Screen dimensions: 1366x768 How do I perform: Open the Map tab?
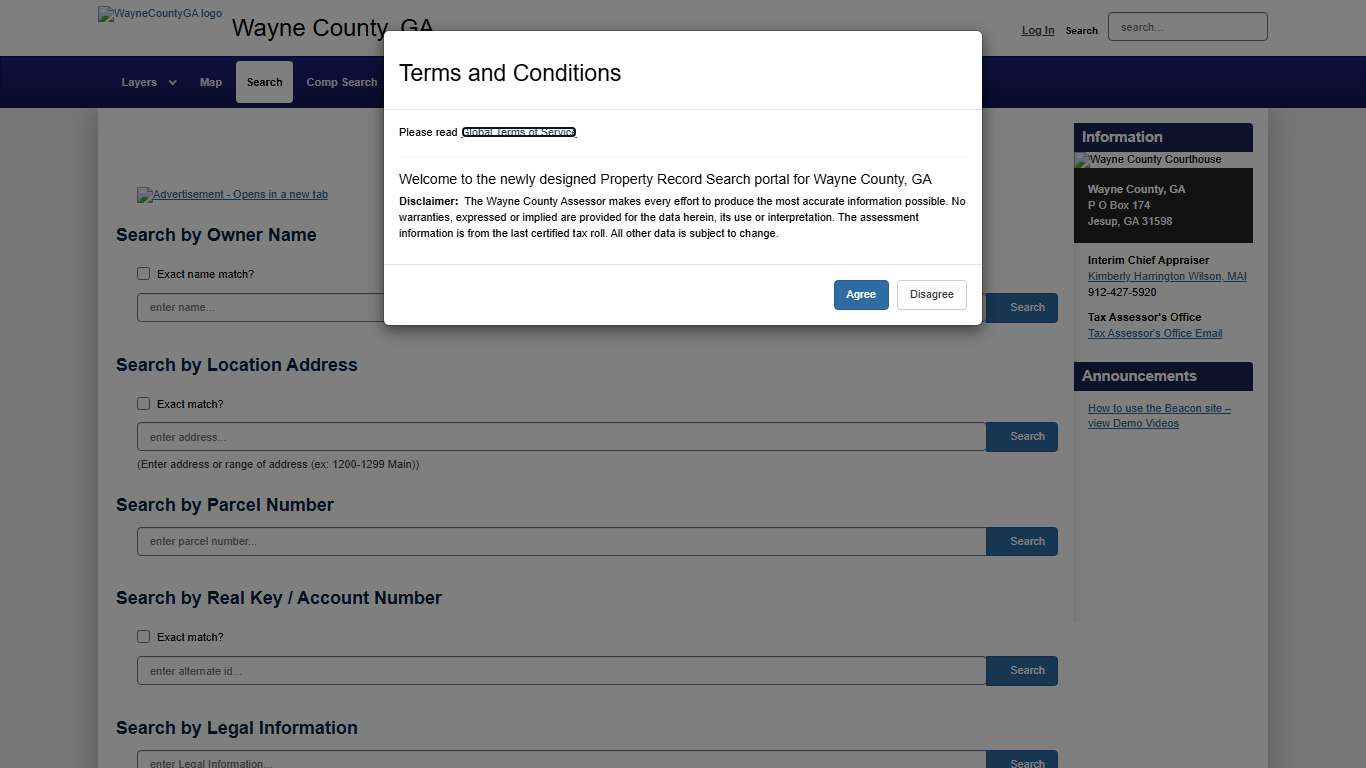tap(211, 82)
